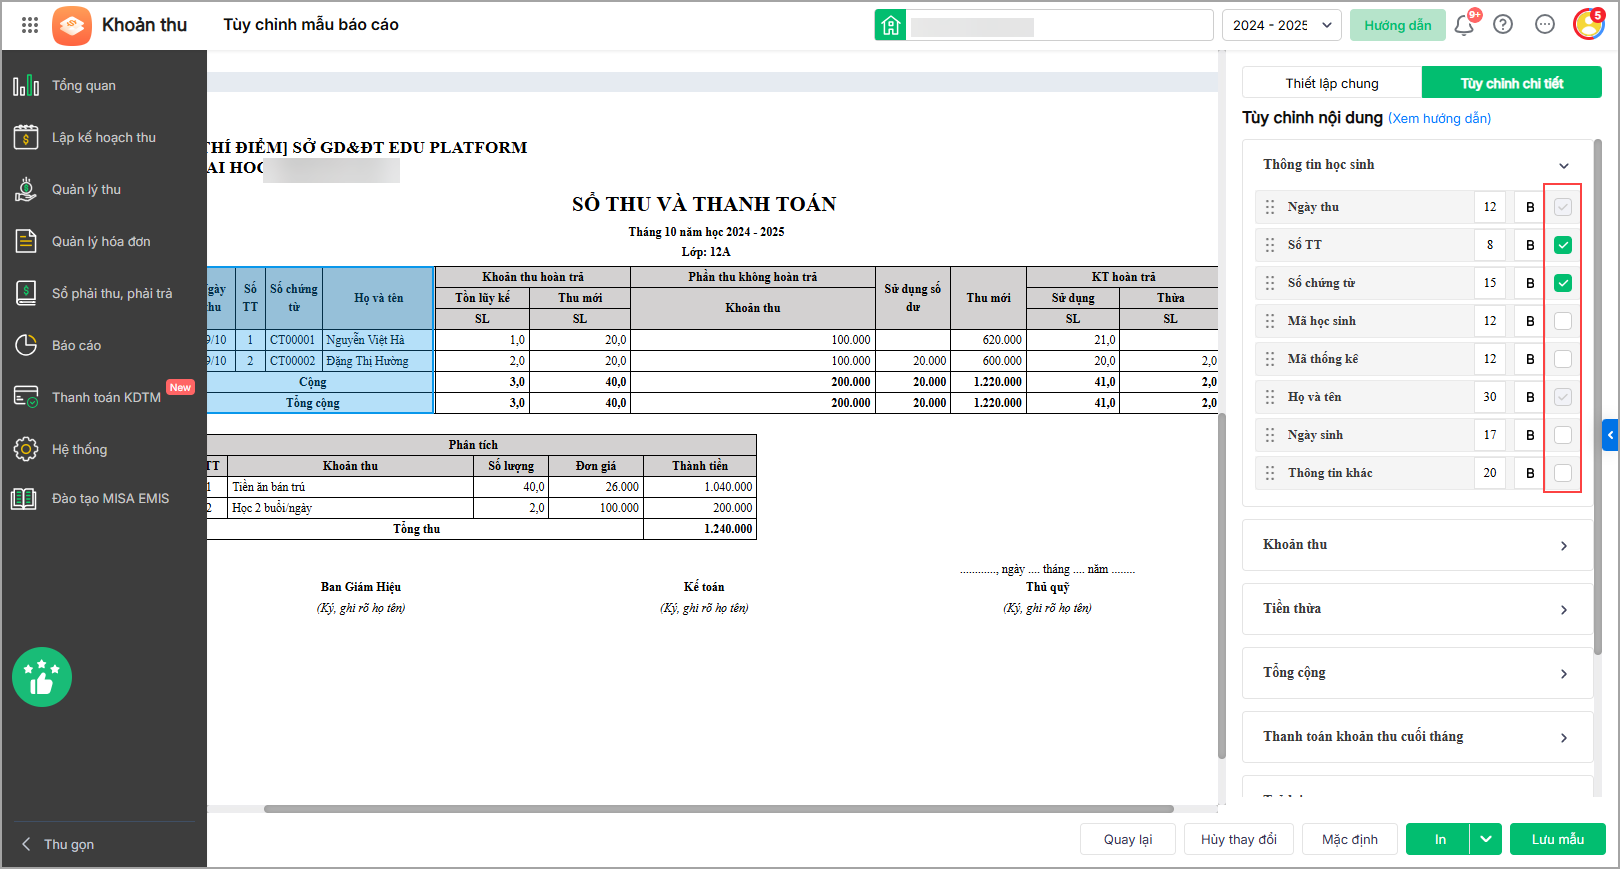The width and height of the screenshot is (1620, 869).
Task: Enable the Mã học sinh checkbox
Action: point(1563,321)
